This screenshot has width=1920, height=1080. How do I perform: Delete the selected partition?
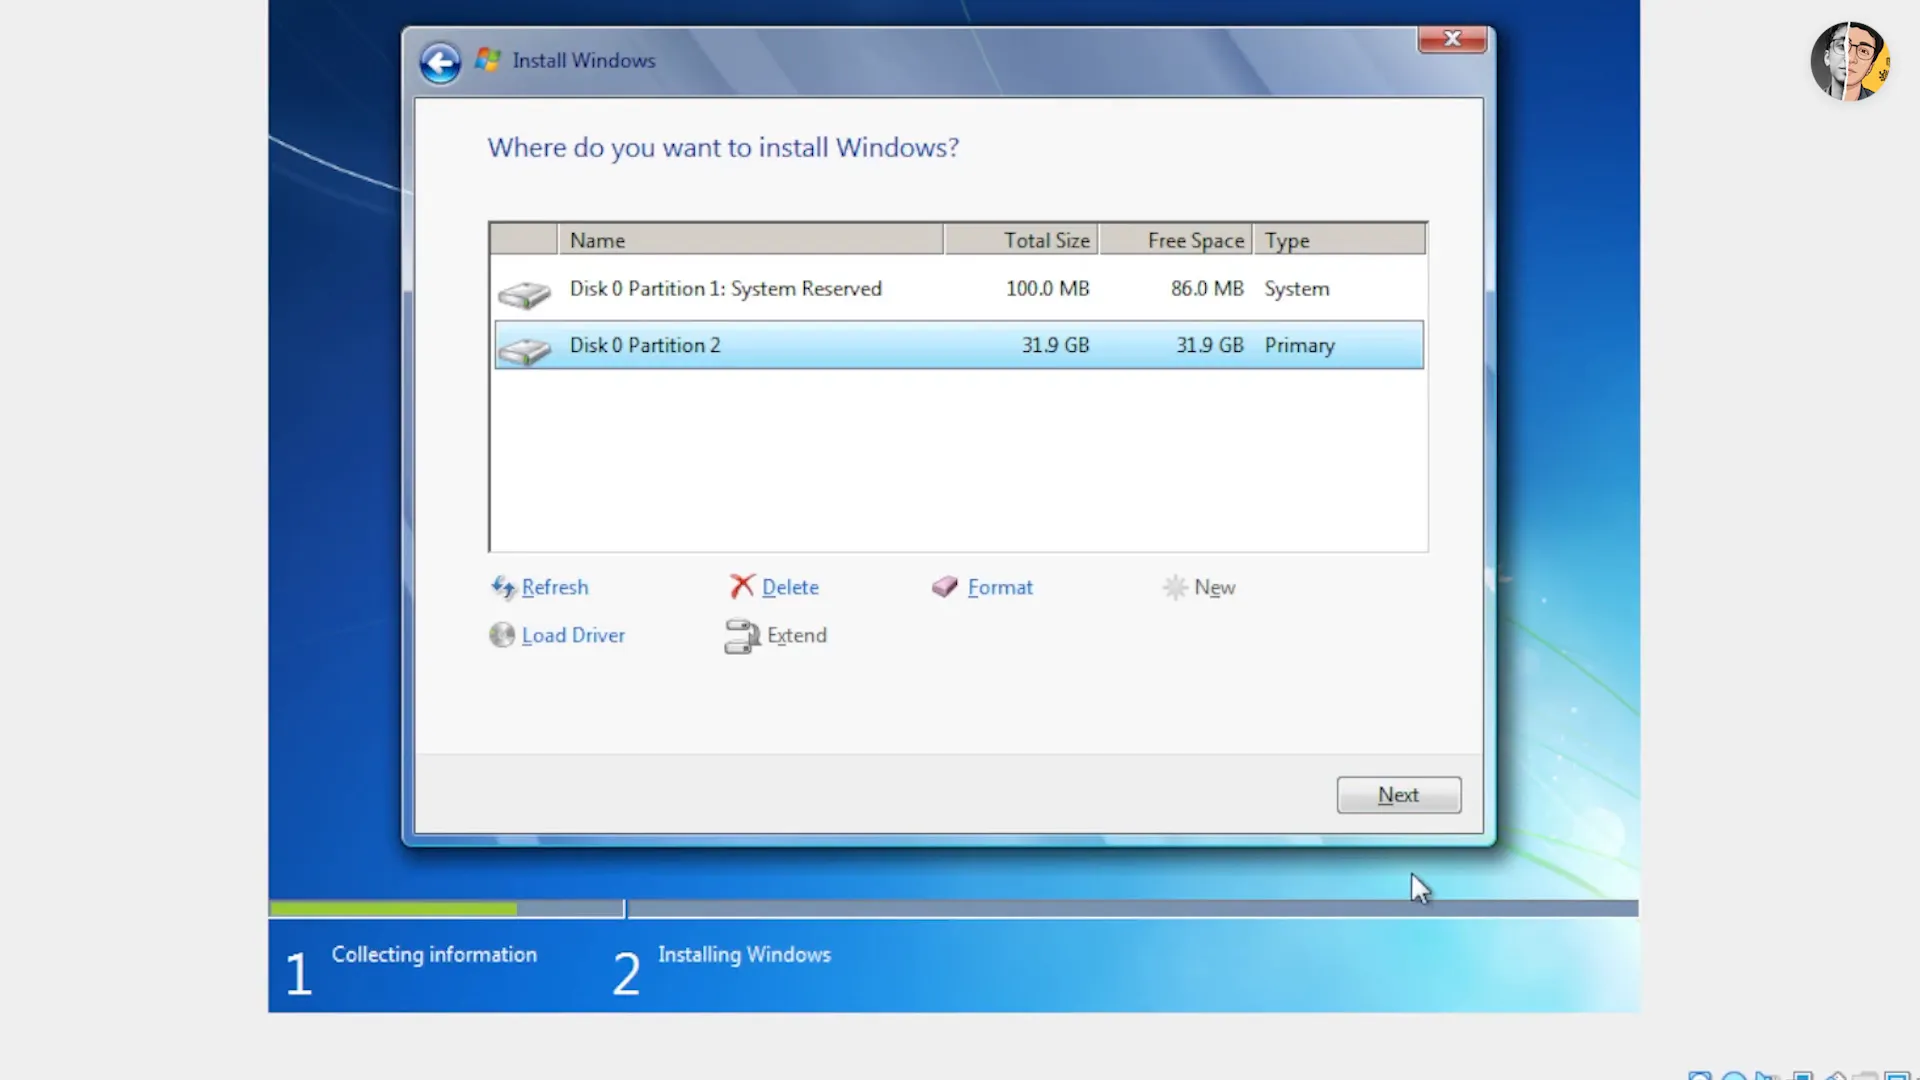(790, 587)
